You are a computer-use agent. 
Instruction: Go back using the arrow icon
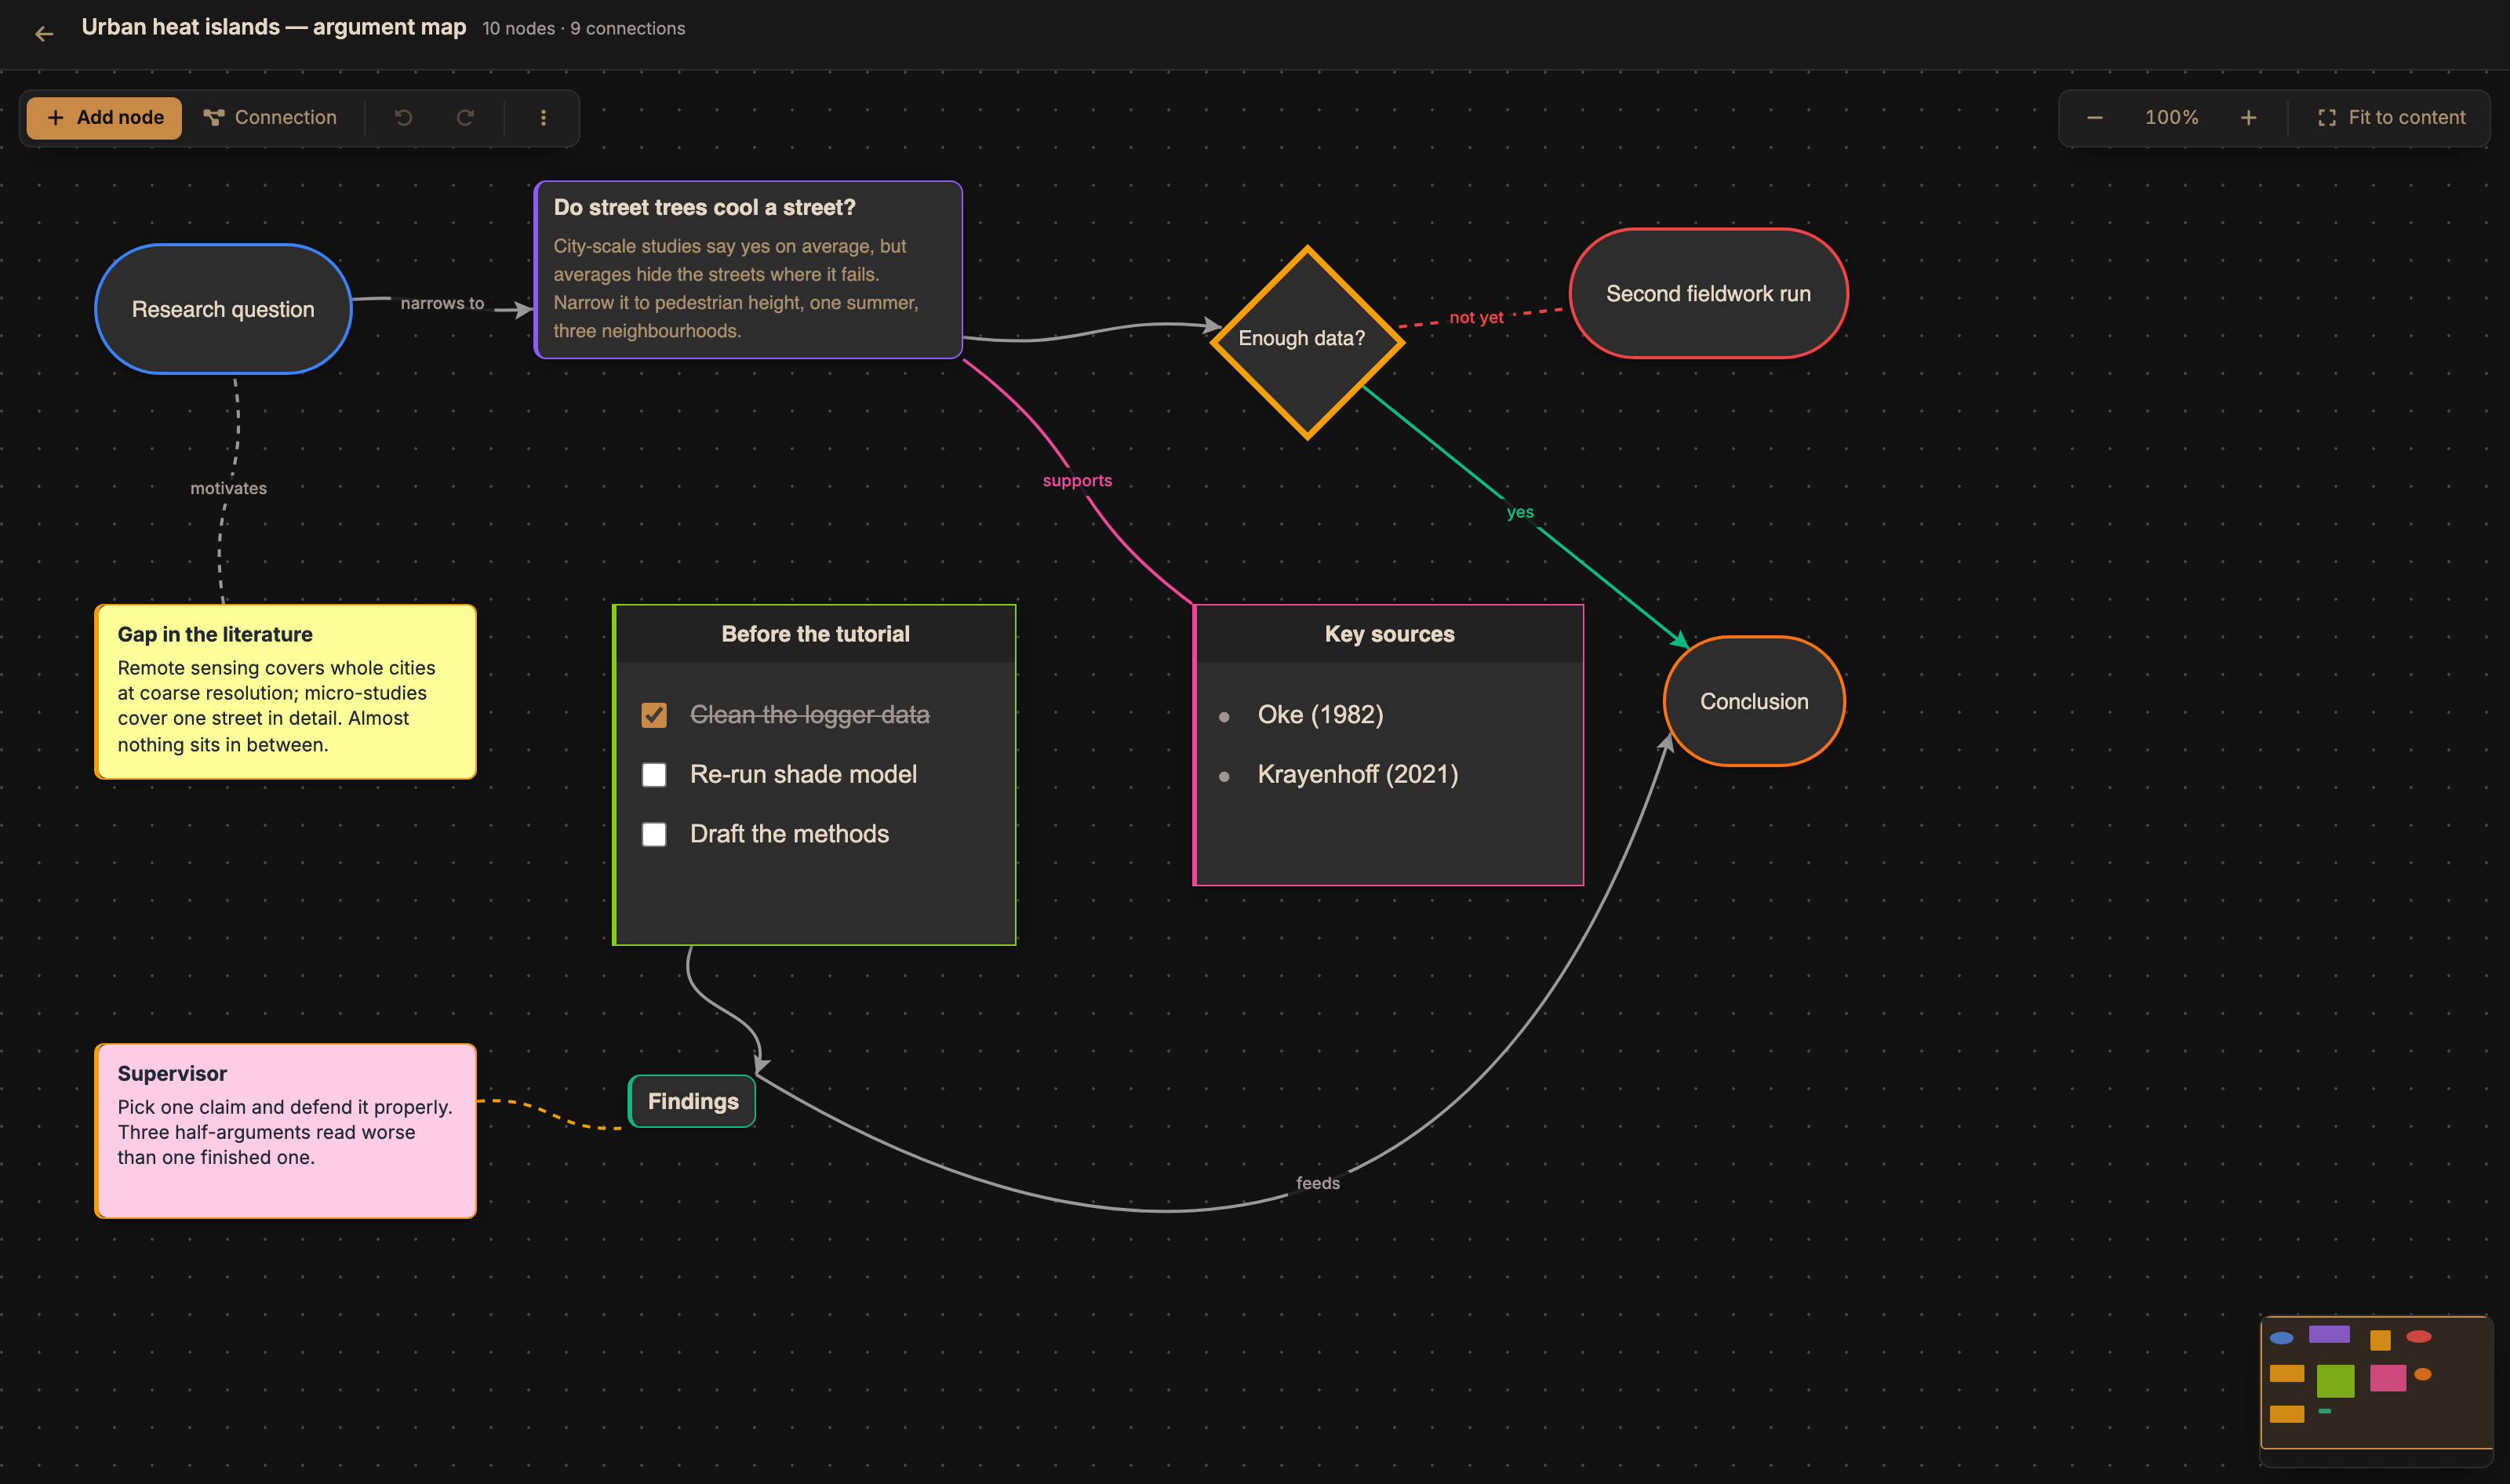tap(44, 34)
